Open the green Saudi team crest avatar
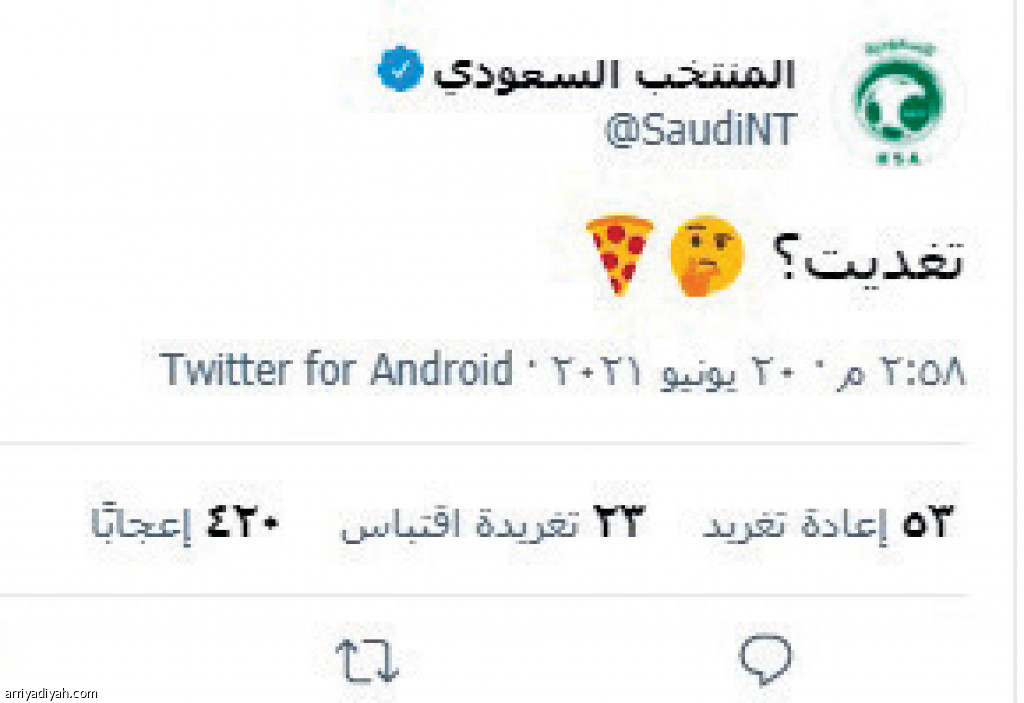The height and width of the screenshot is (703, 1024). tap(899, 102)
